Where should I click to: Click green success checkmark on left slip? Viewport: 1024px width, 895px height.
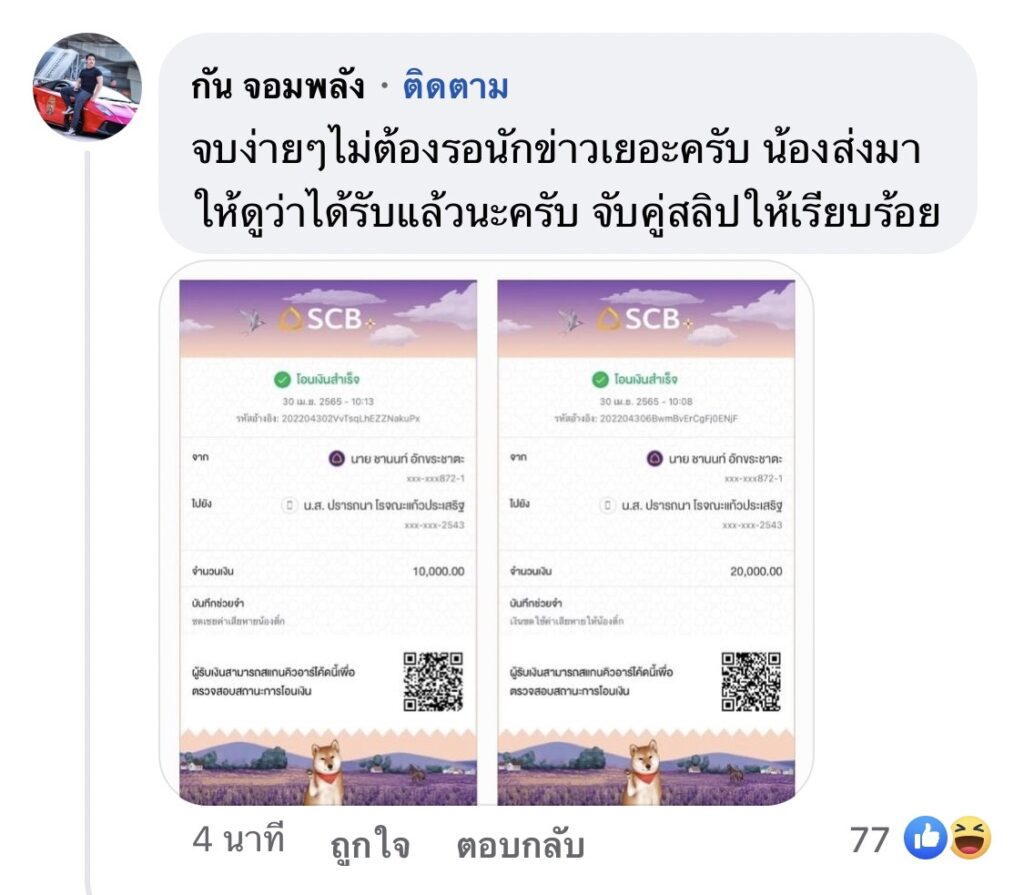pos(282,380)
